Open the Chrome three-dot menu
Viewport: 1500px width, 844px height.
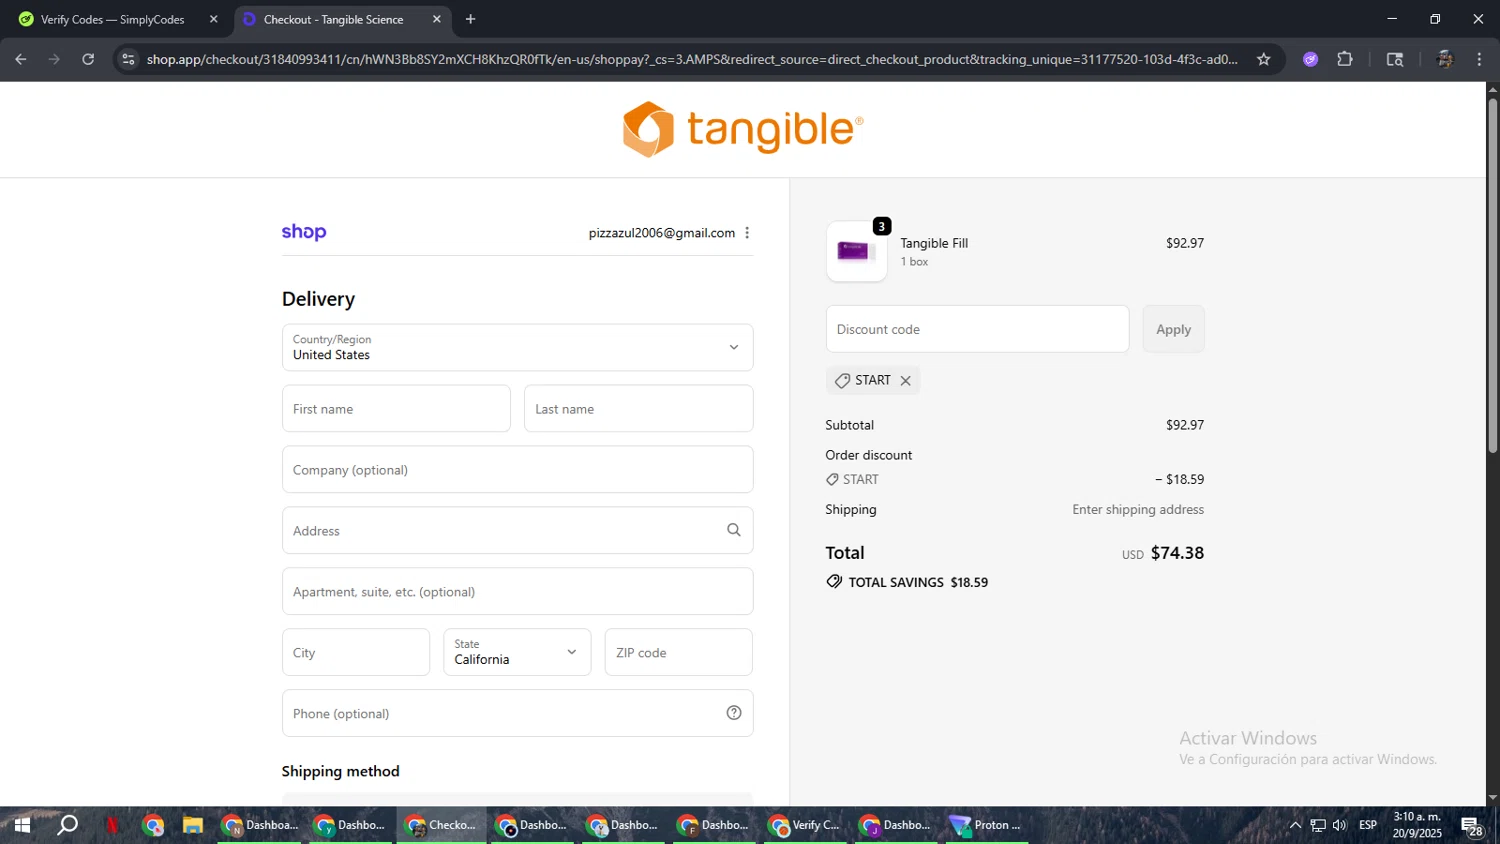point(1479,59)
